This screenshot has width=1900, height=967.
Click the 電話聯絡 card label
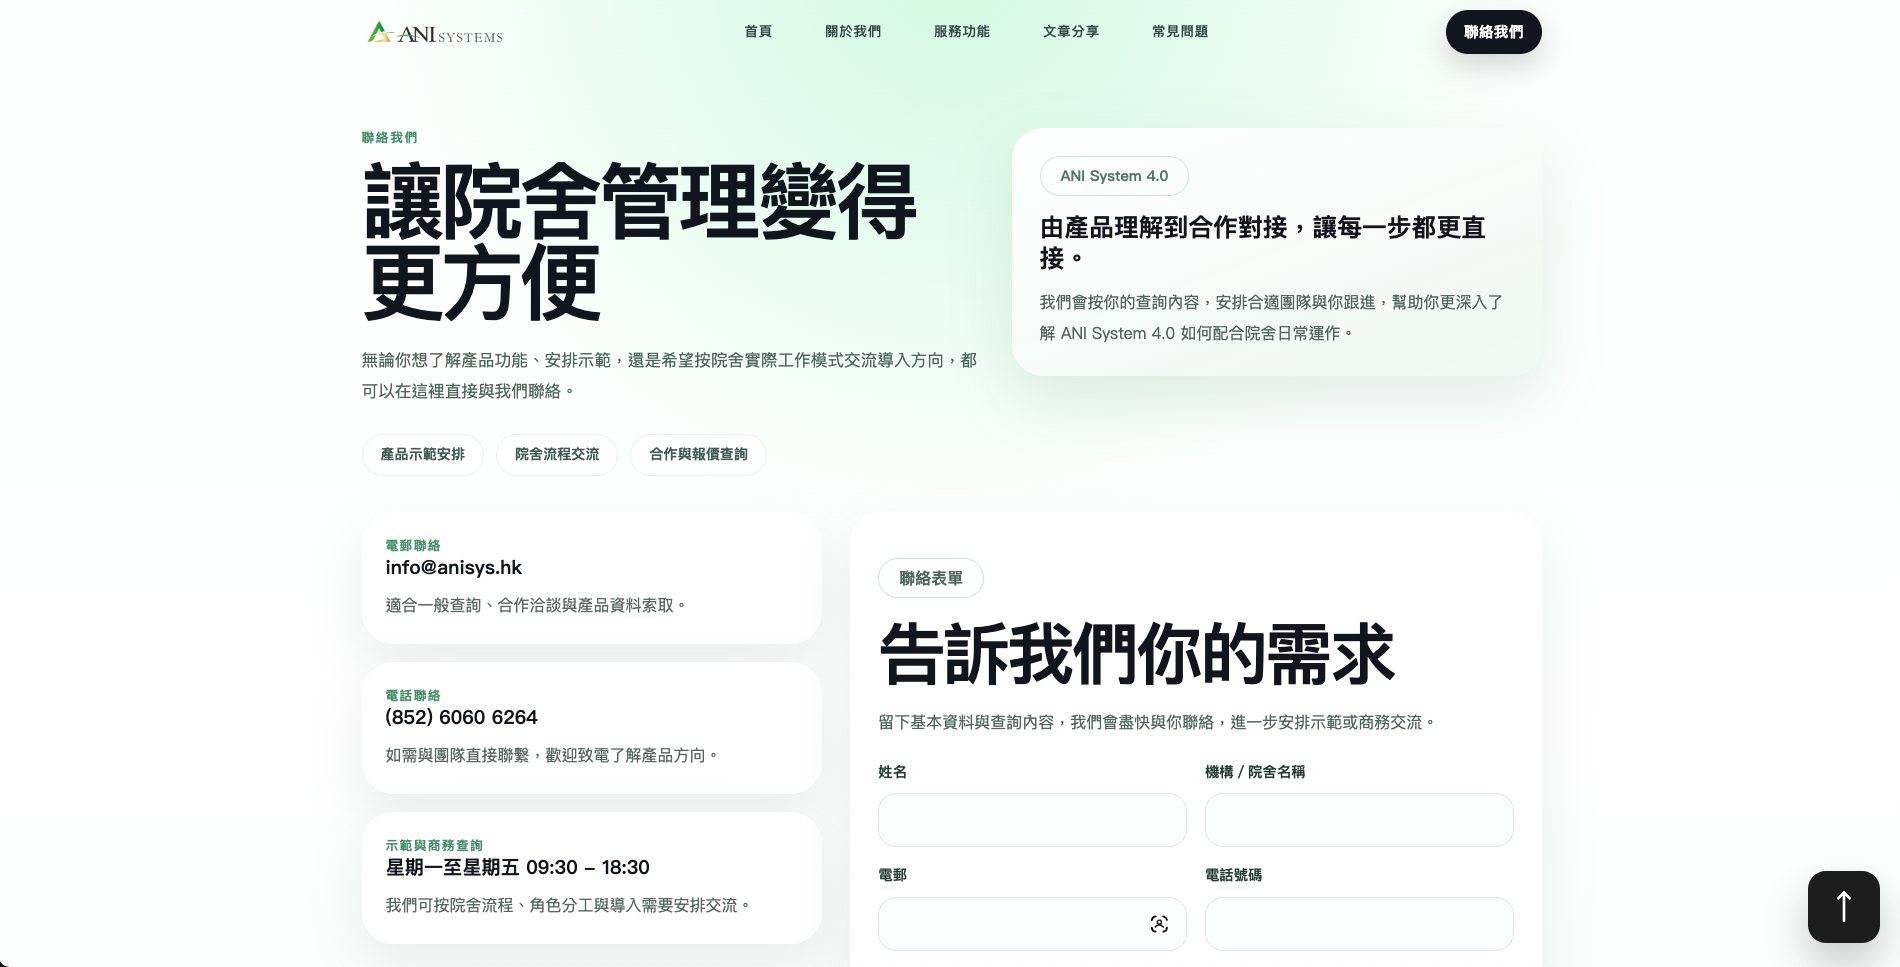point(413,695)
